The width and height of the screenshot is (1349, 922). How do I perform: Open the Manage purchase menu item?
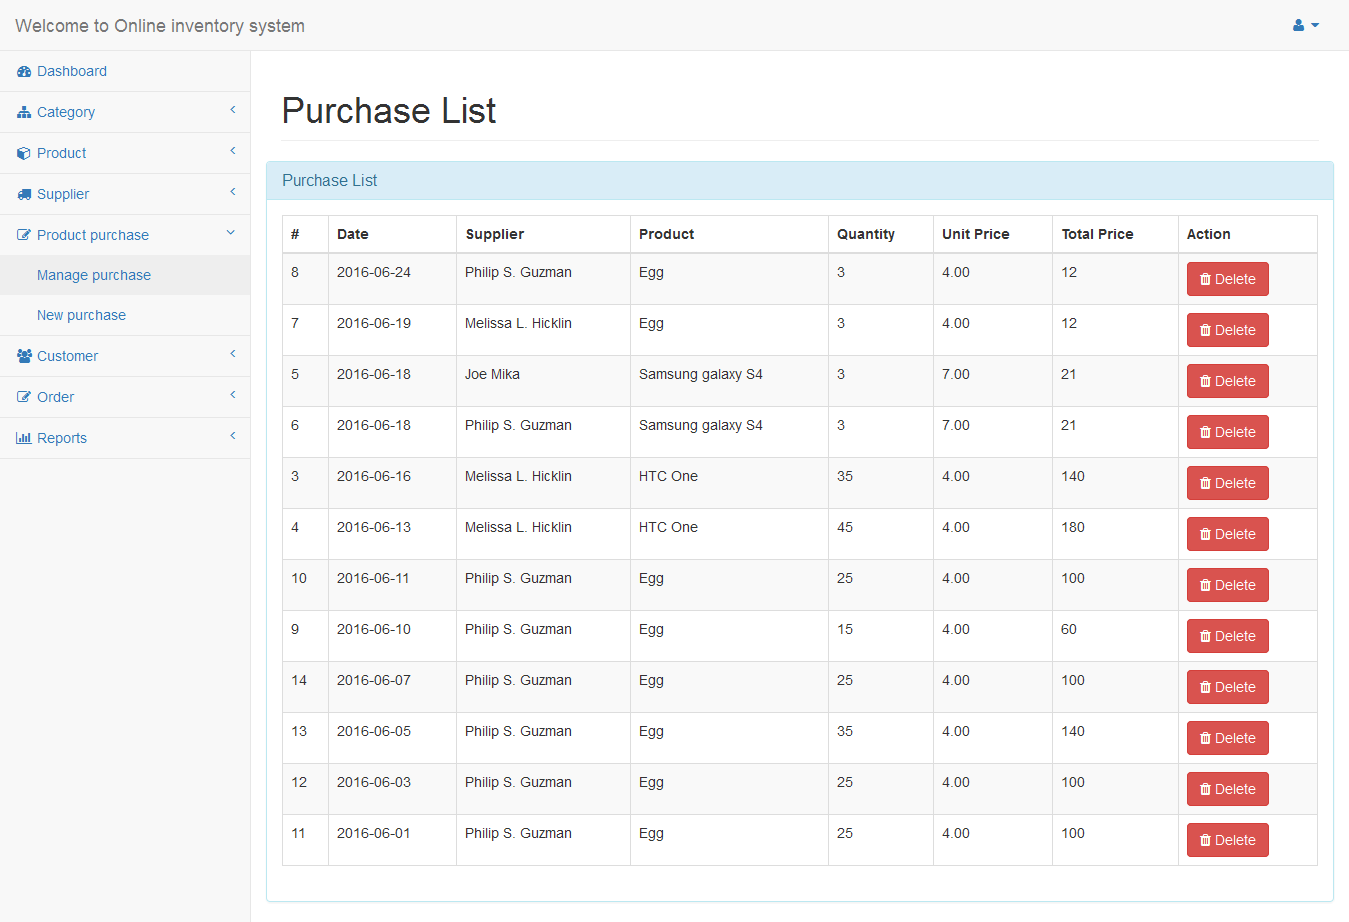pos(94,275)
